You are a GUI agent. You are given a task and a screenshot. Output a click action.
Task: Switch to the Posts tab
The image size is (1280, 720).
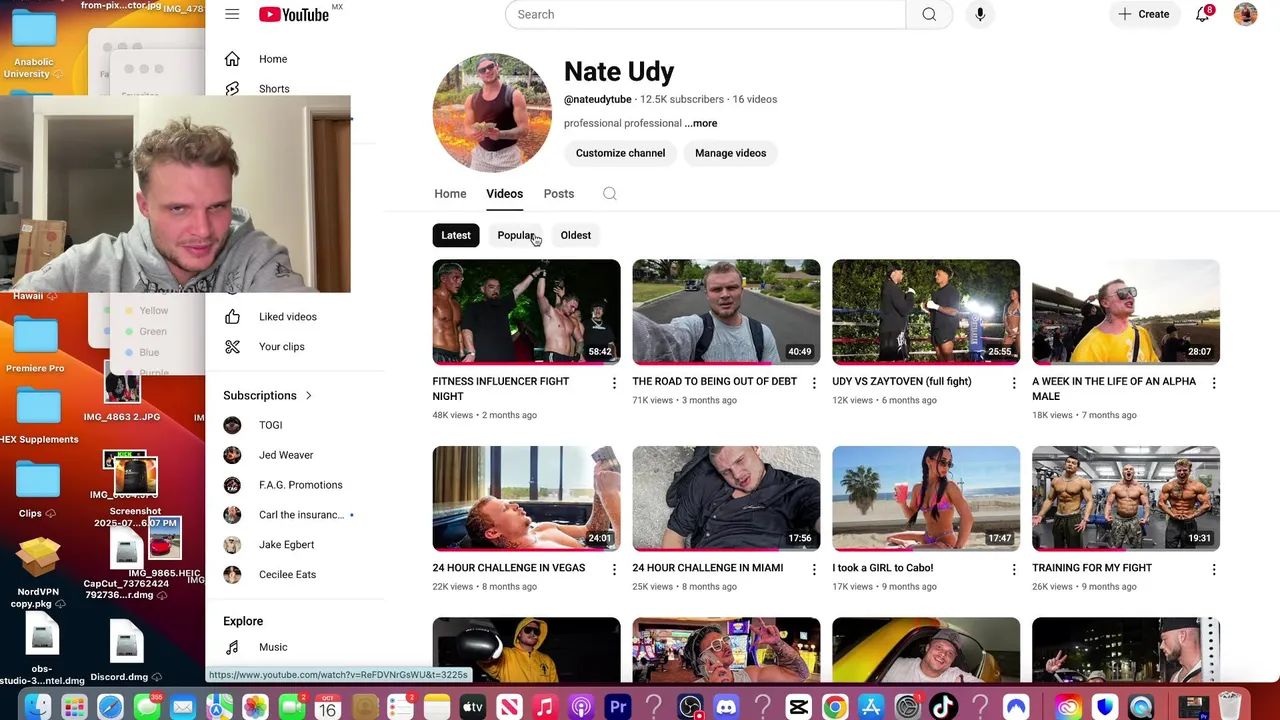point(559,194)
